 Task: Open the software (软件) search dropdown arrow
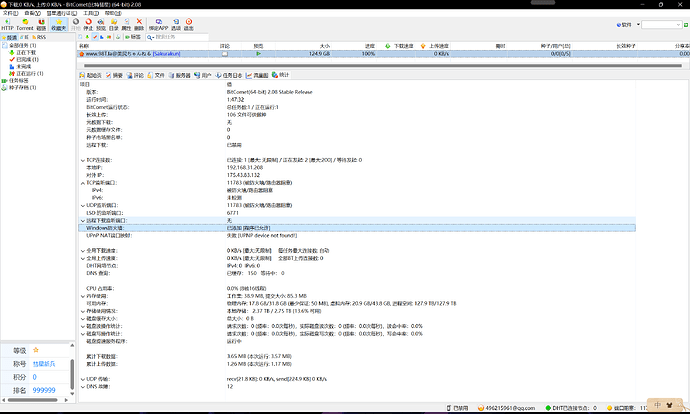(x=638, y=25)
